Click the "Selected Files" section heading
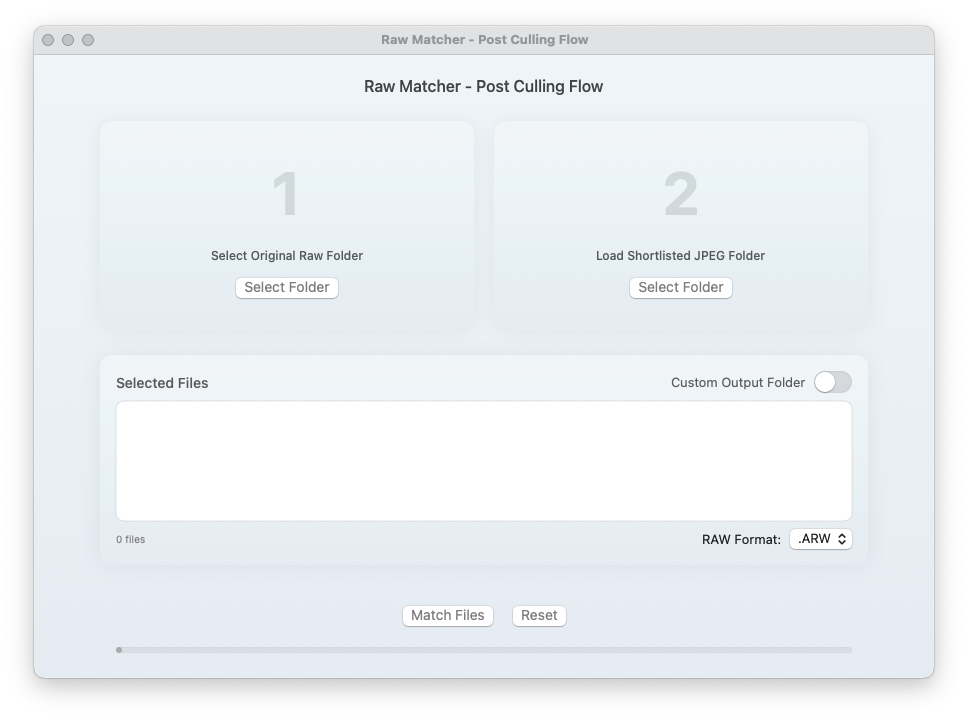Image resolution: width=968 pixels, height=720 pixels. point(162,383)
